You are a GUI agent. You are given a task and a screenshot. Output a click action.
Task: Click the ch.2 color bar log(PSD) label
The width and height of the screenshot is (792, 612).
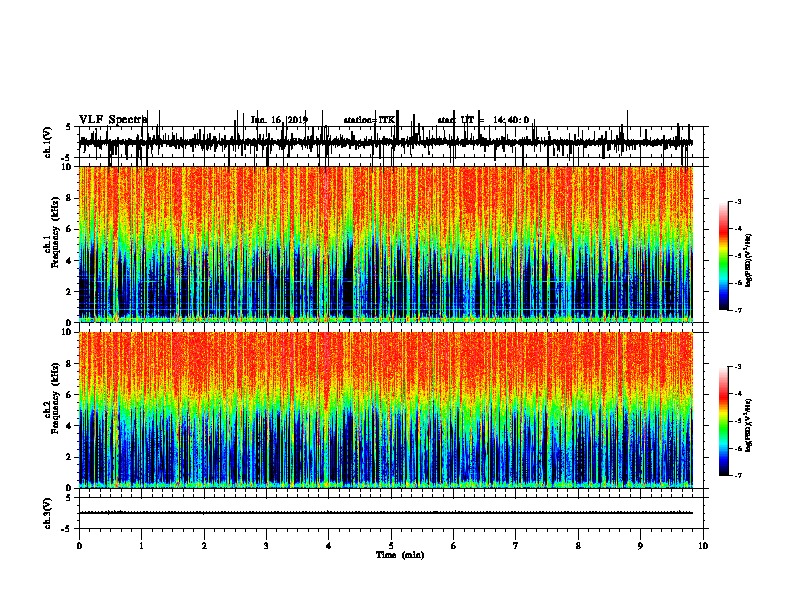coord(749,425)
